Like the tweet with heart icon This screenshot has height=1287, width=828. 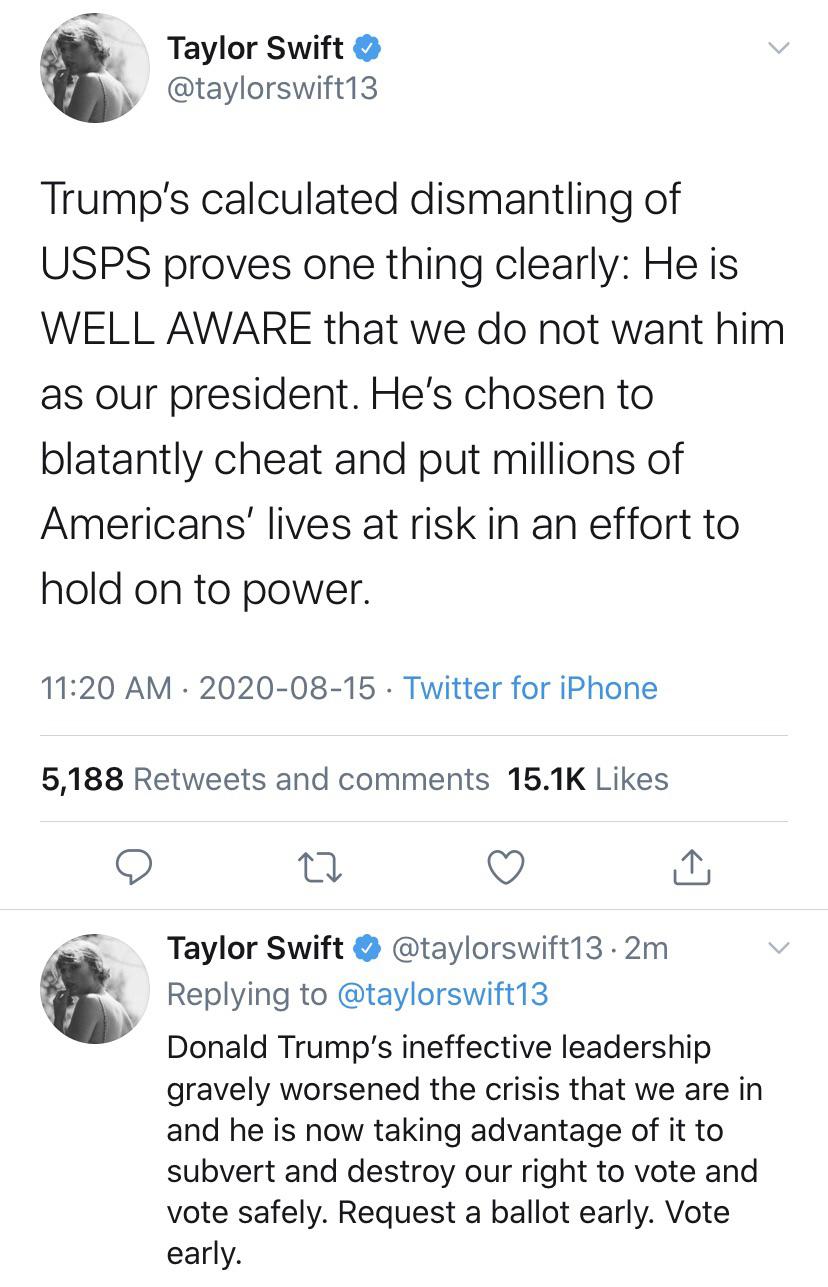point(506,867)
